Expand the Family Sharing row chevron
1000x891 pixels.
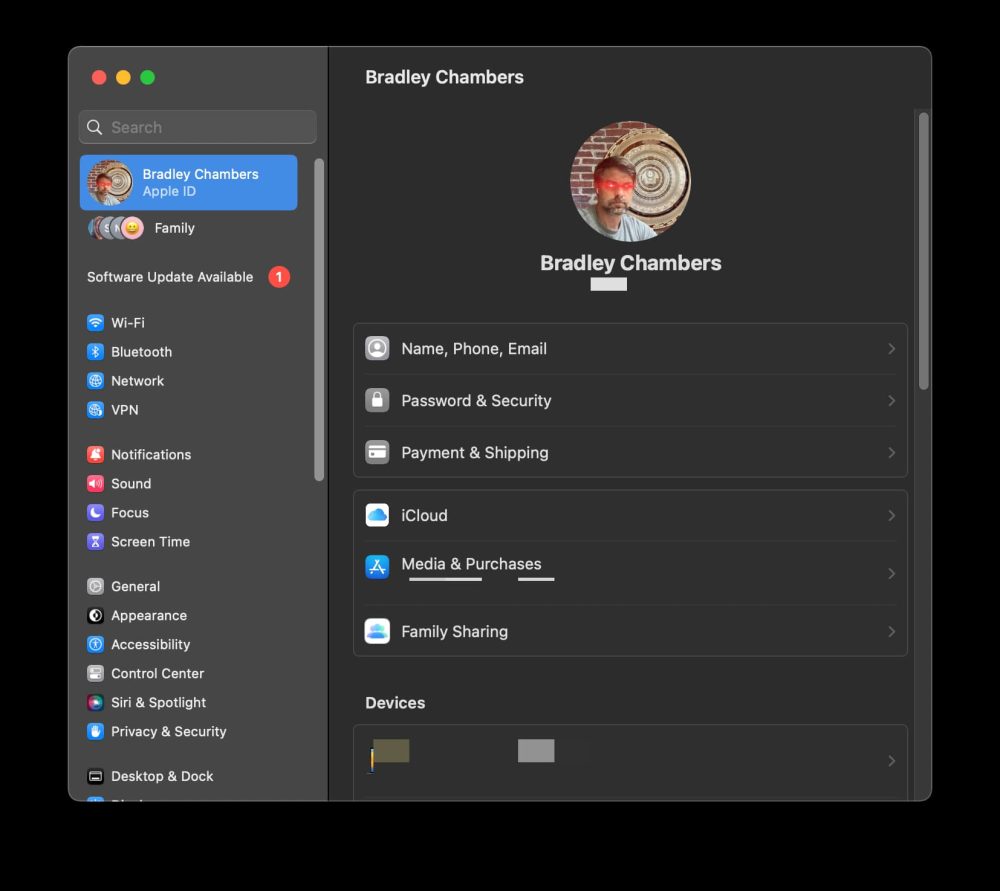point(891,631)
